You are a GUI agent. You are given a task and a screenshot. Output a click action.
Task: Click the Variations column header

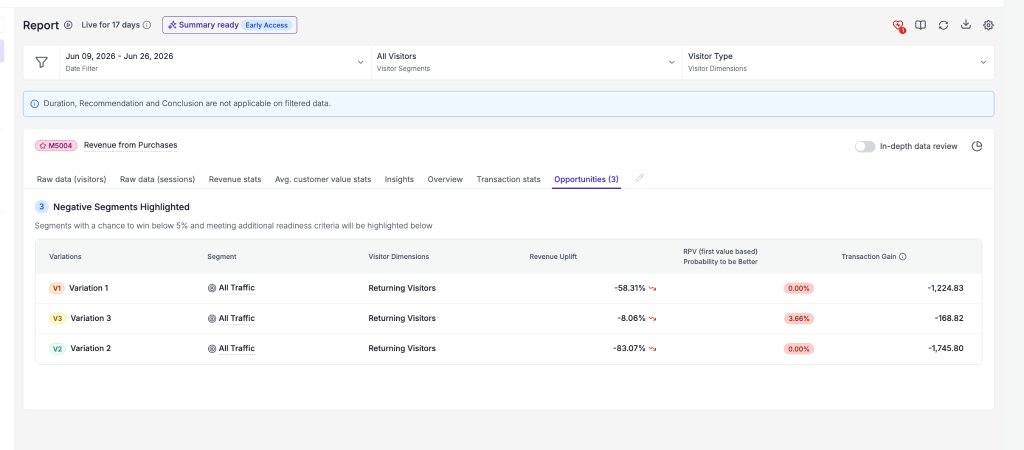(65, 257)
